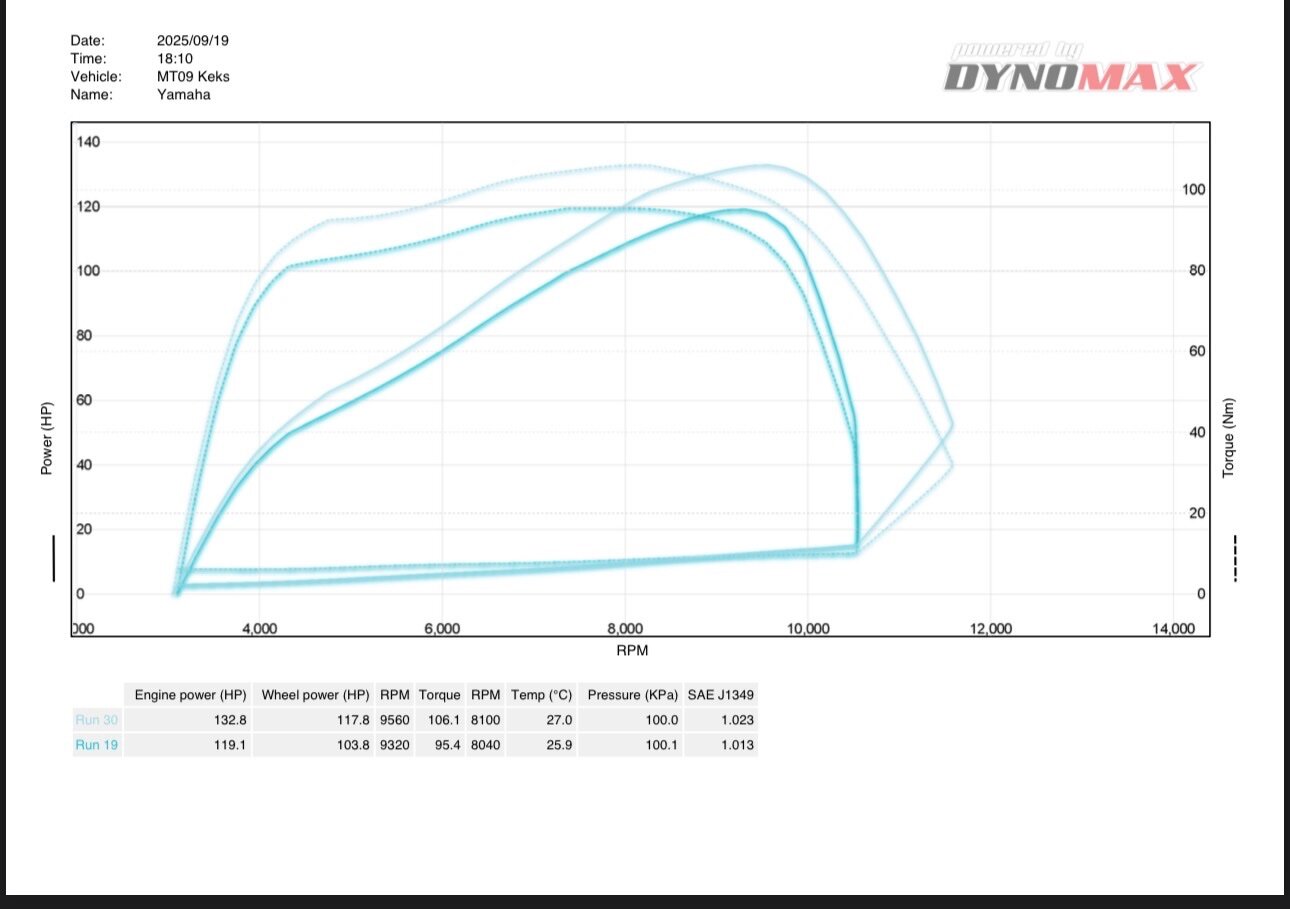Image resolution: width=1290 pixels, height=909 pixels.
Task: Click the Pressure (KPa) column header
Action: click(632, 695)
